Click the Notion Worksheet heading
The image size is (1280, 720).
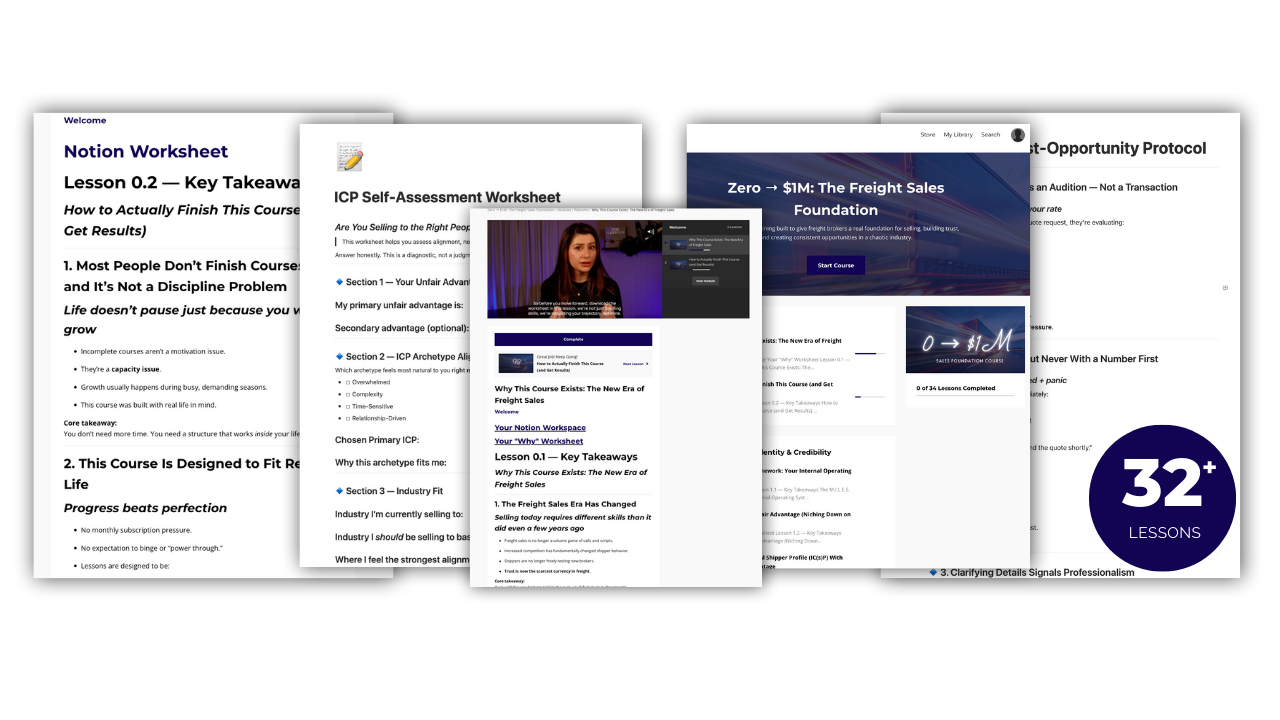tap(146, 152)
